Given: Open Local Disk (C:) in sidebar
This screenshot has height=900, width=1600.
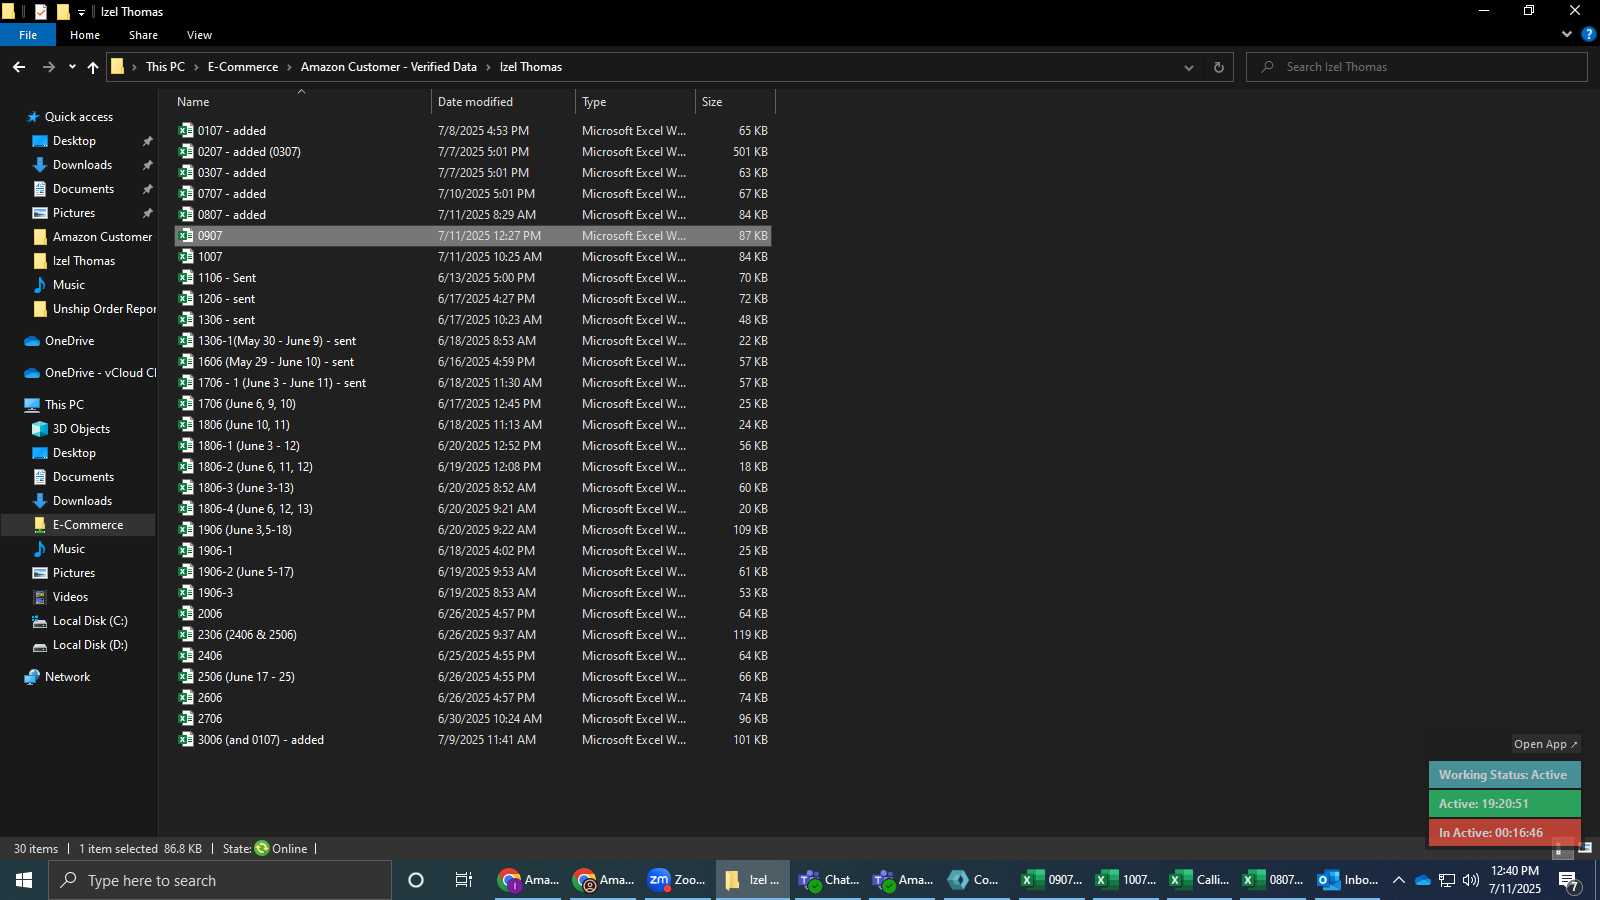Looking at the screenshot, I should [x=90, y=621].
